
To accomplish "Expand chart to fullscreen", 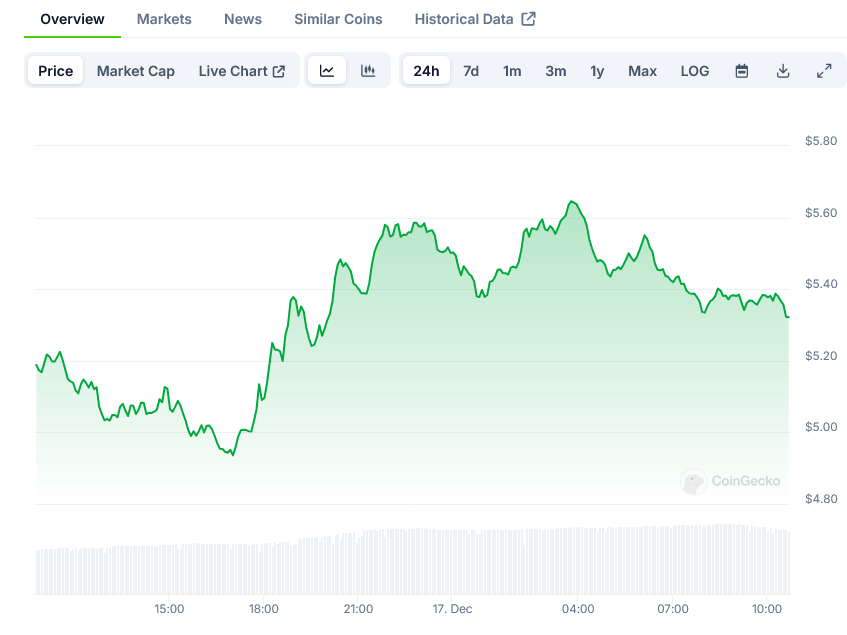I will [824, 71].
